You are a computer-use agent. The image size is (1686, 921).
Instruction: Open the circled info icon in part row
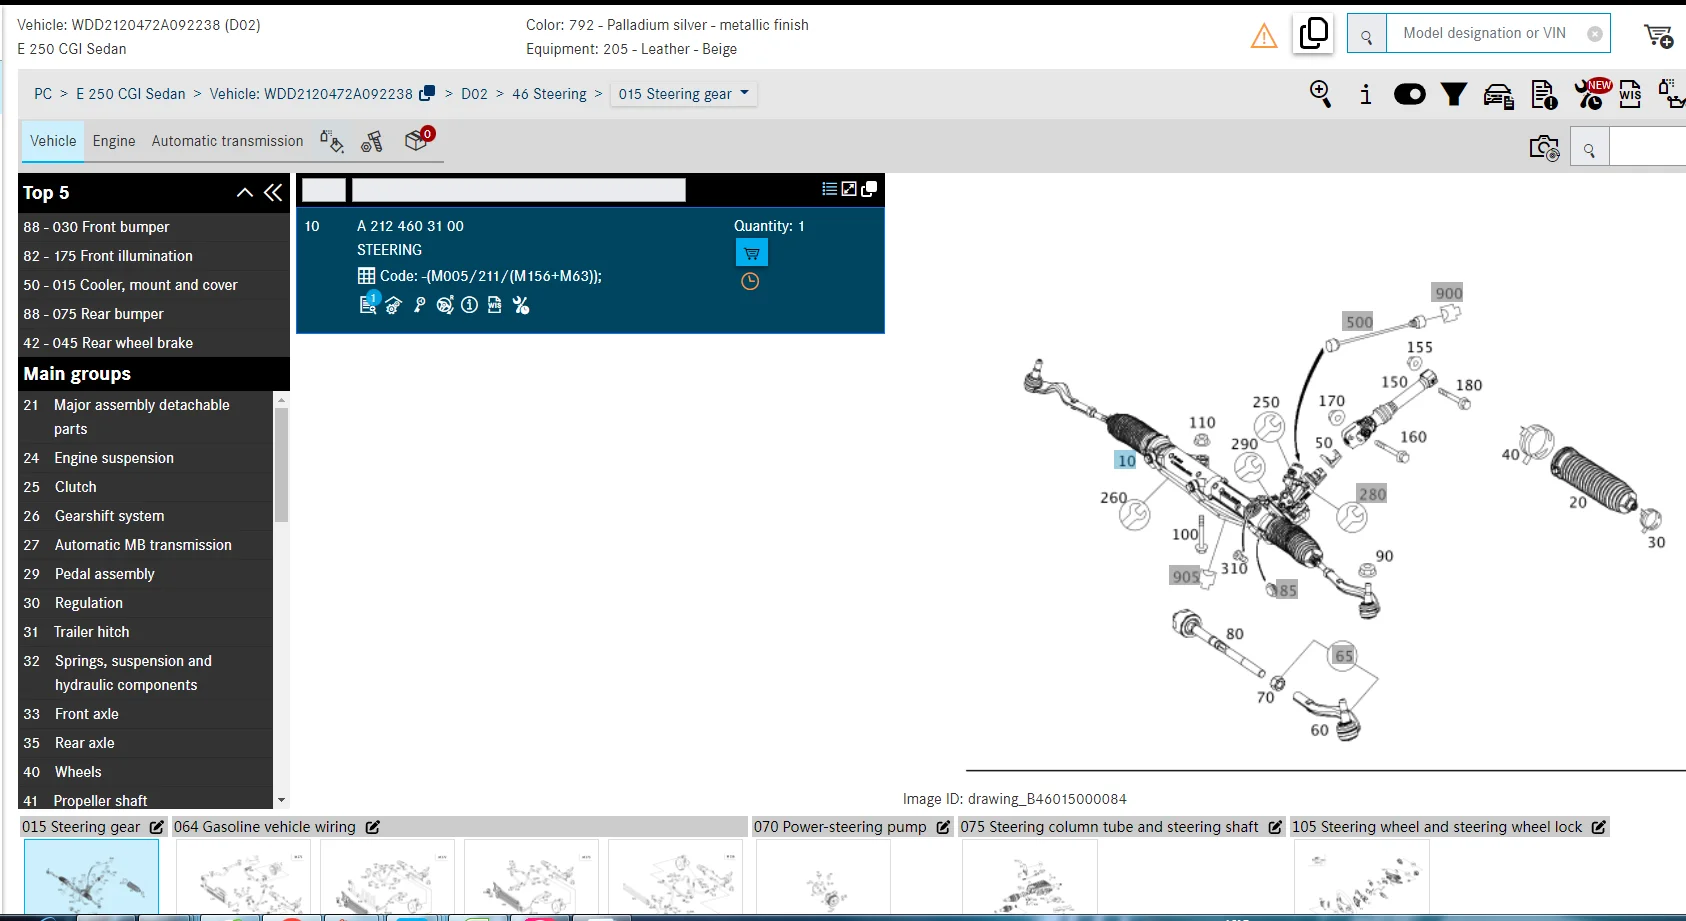(x=470, y=305)
